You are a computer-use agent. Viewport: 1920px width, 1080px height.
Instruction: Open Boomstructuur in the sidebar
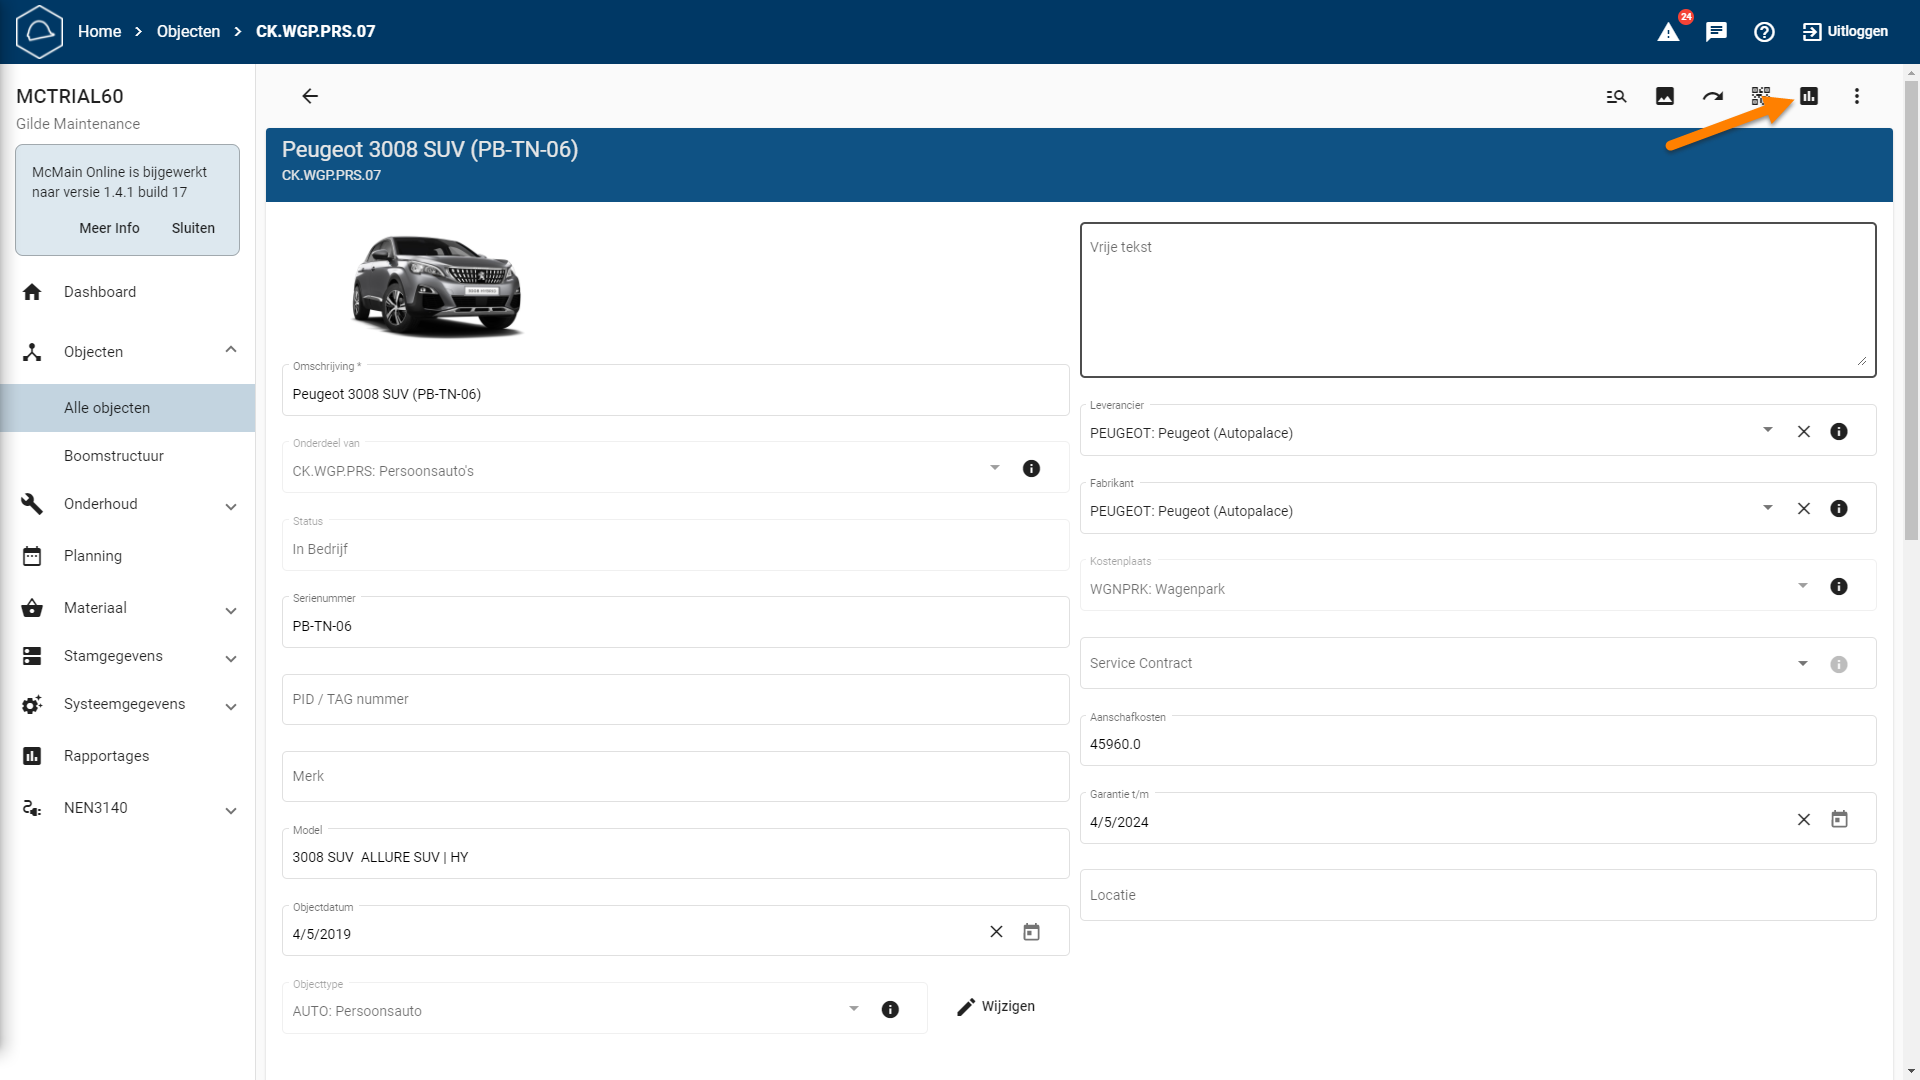114,456
